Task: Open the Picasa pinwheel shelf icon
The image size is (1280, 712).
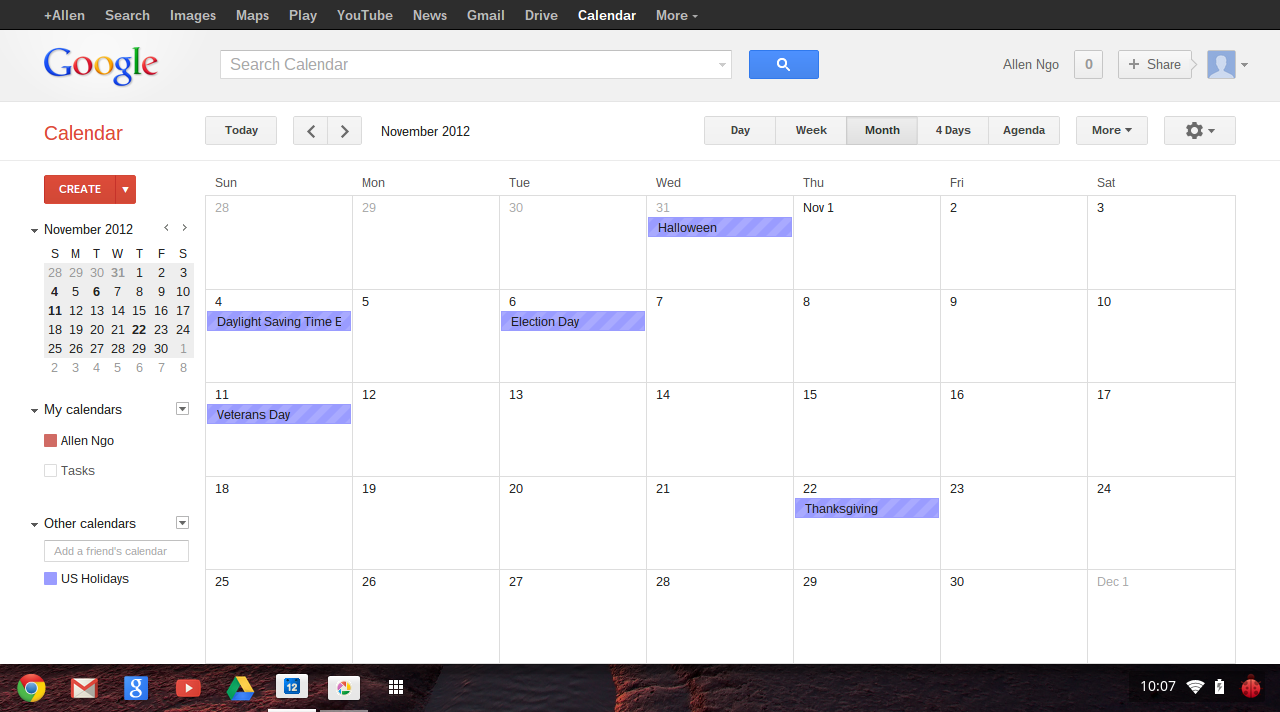Action: pyautogui.click(x=344, y=687)
